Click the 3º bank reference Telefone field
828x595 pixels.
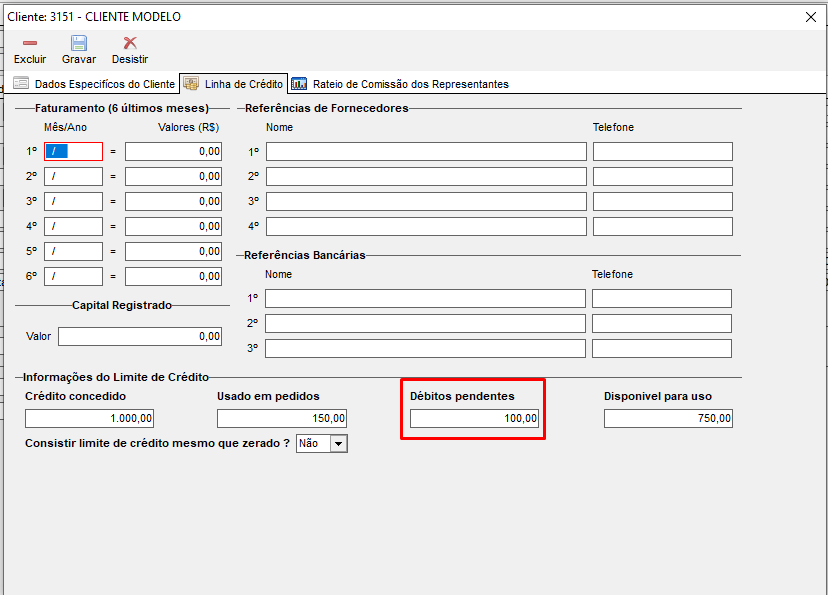[661, 349]
